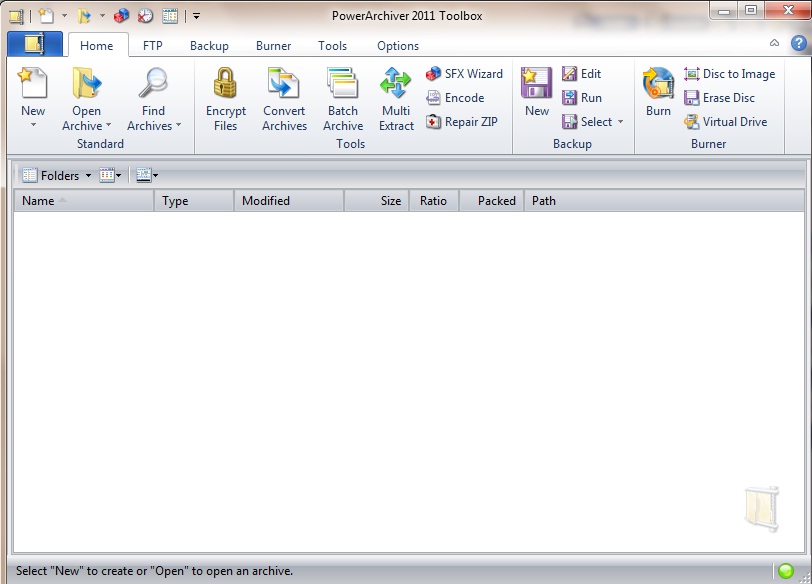Sort by the Ratio column header
Screen dimensions: 812x584
click(x=434, y=201)
